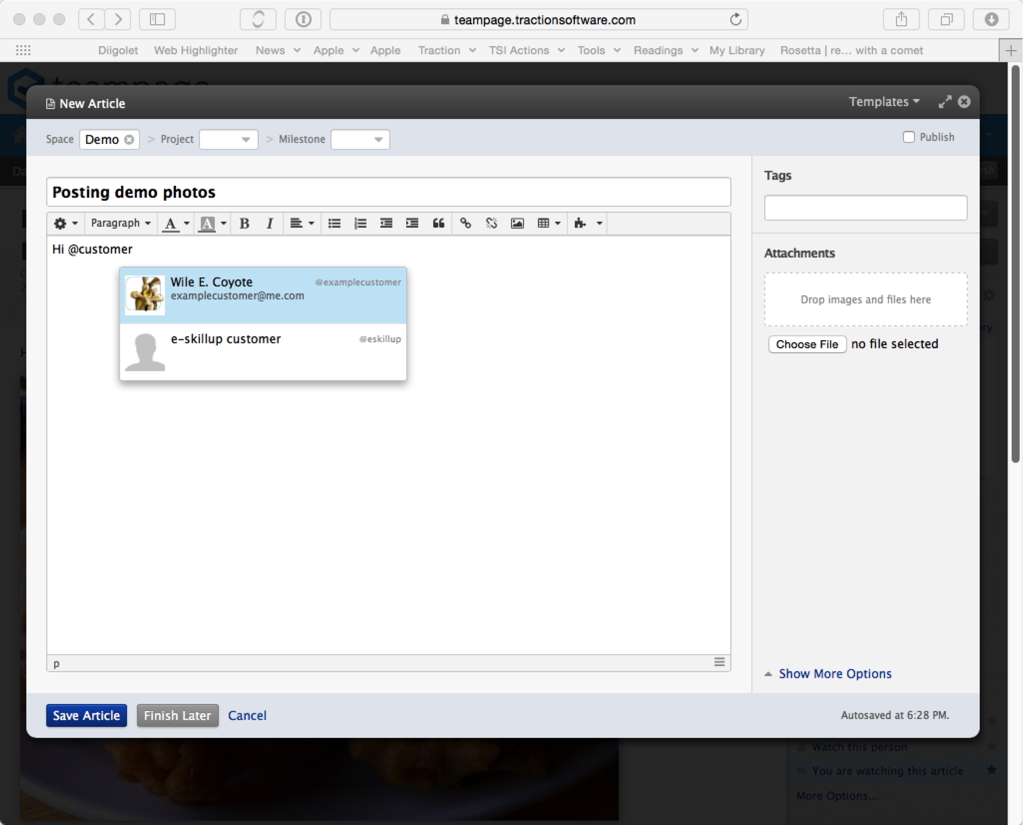The height and width of the screenshot is (825, 1024).
Task: Open the Templates menu
Action: coord(884,102)
